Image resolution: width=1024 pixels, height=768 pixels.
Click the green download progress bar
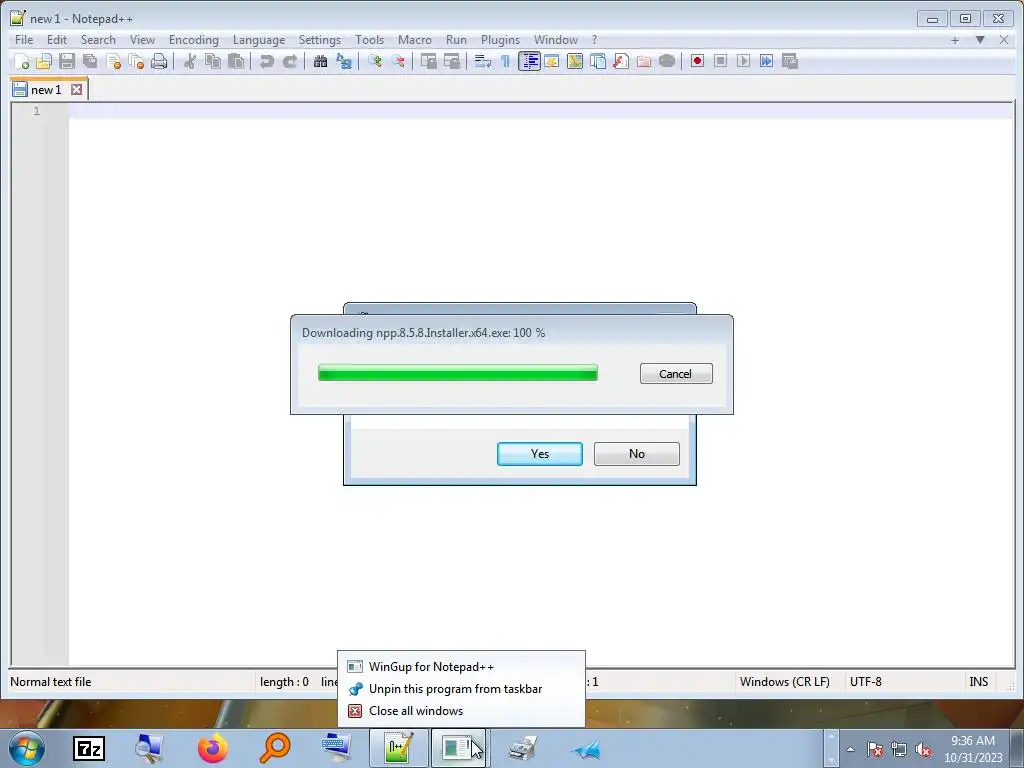pyautogui.click(x=458, y=373)
